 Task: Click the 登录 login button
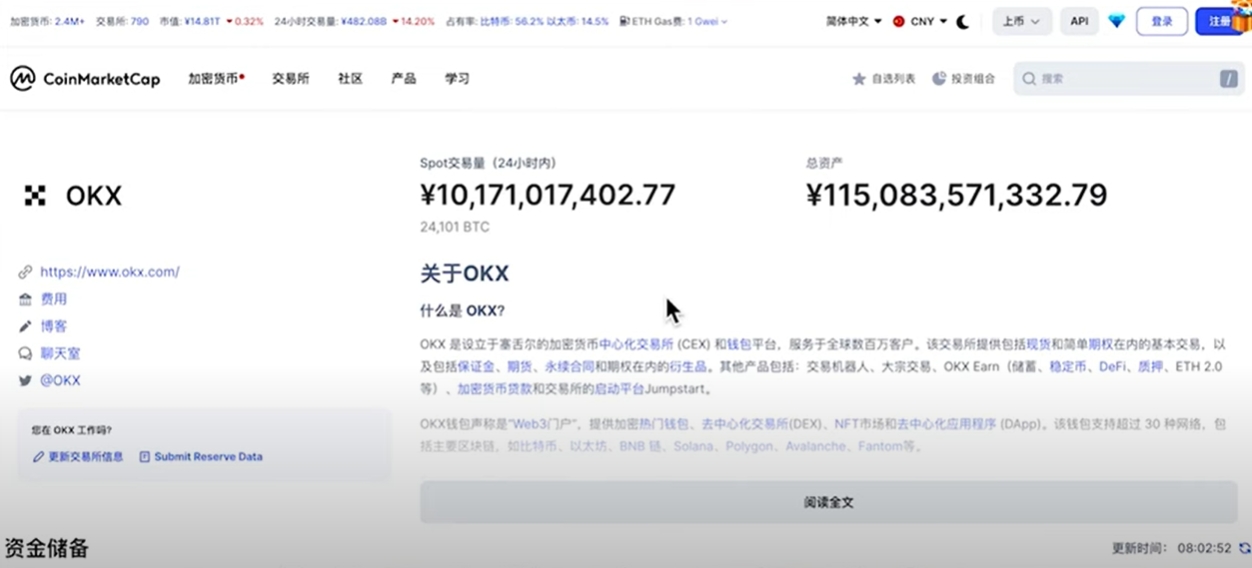pyautogui.click(x=1162, y=21)
